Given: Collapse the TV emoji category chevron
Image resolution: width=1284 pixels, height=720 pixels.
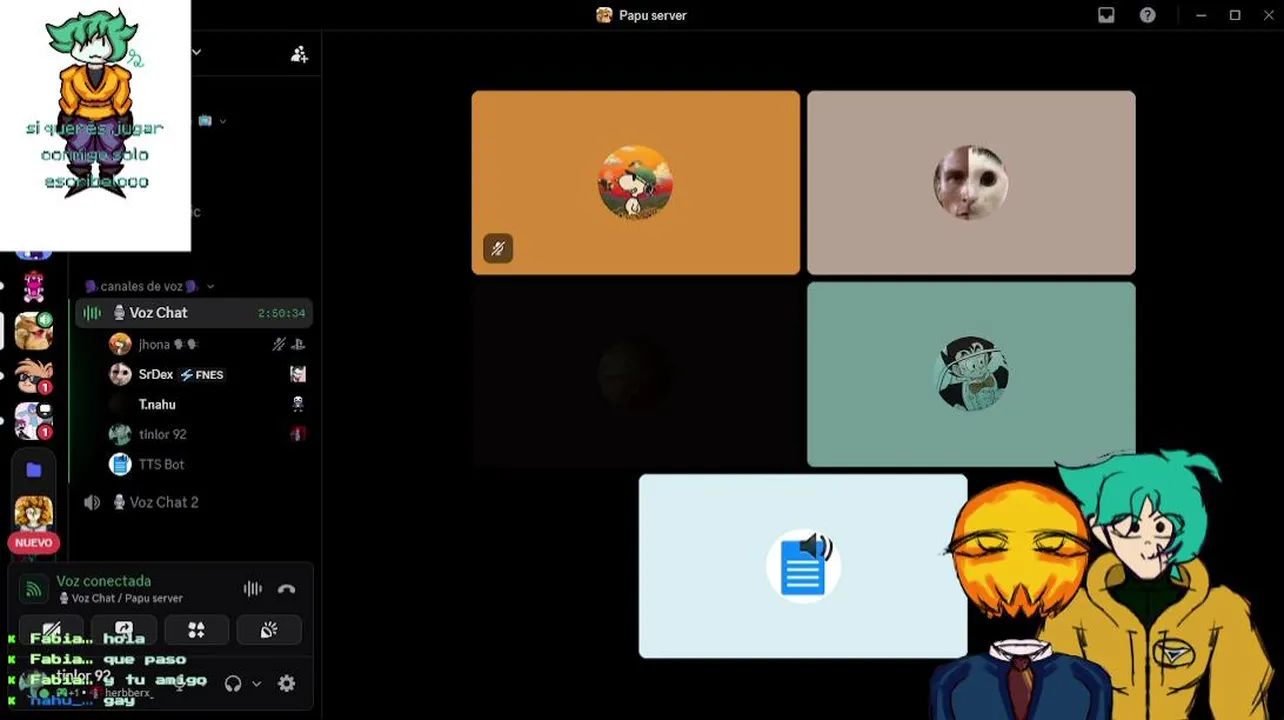Looking at the screenshot, I should pos(222,121).
